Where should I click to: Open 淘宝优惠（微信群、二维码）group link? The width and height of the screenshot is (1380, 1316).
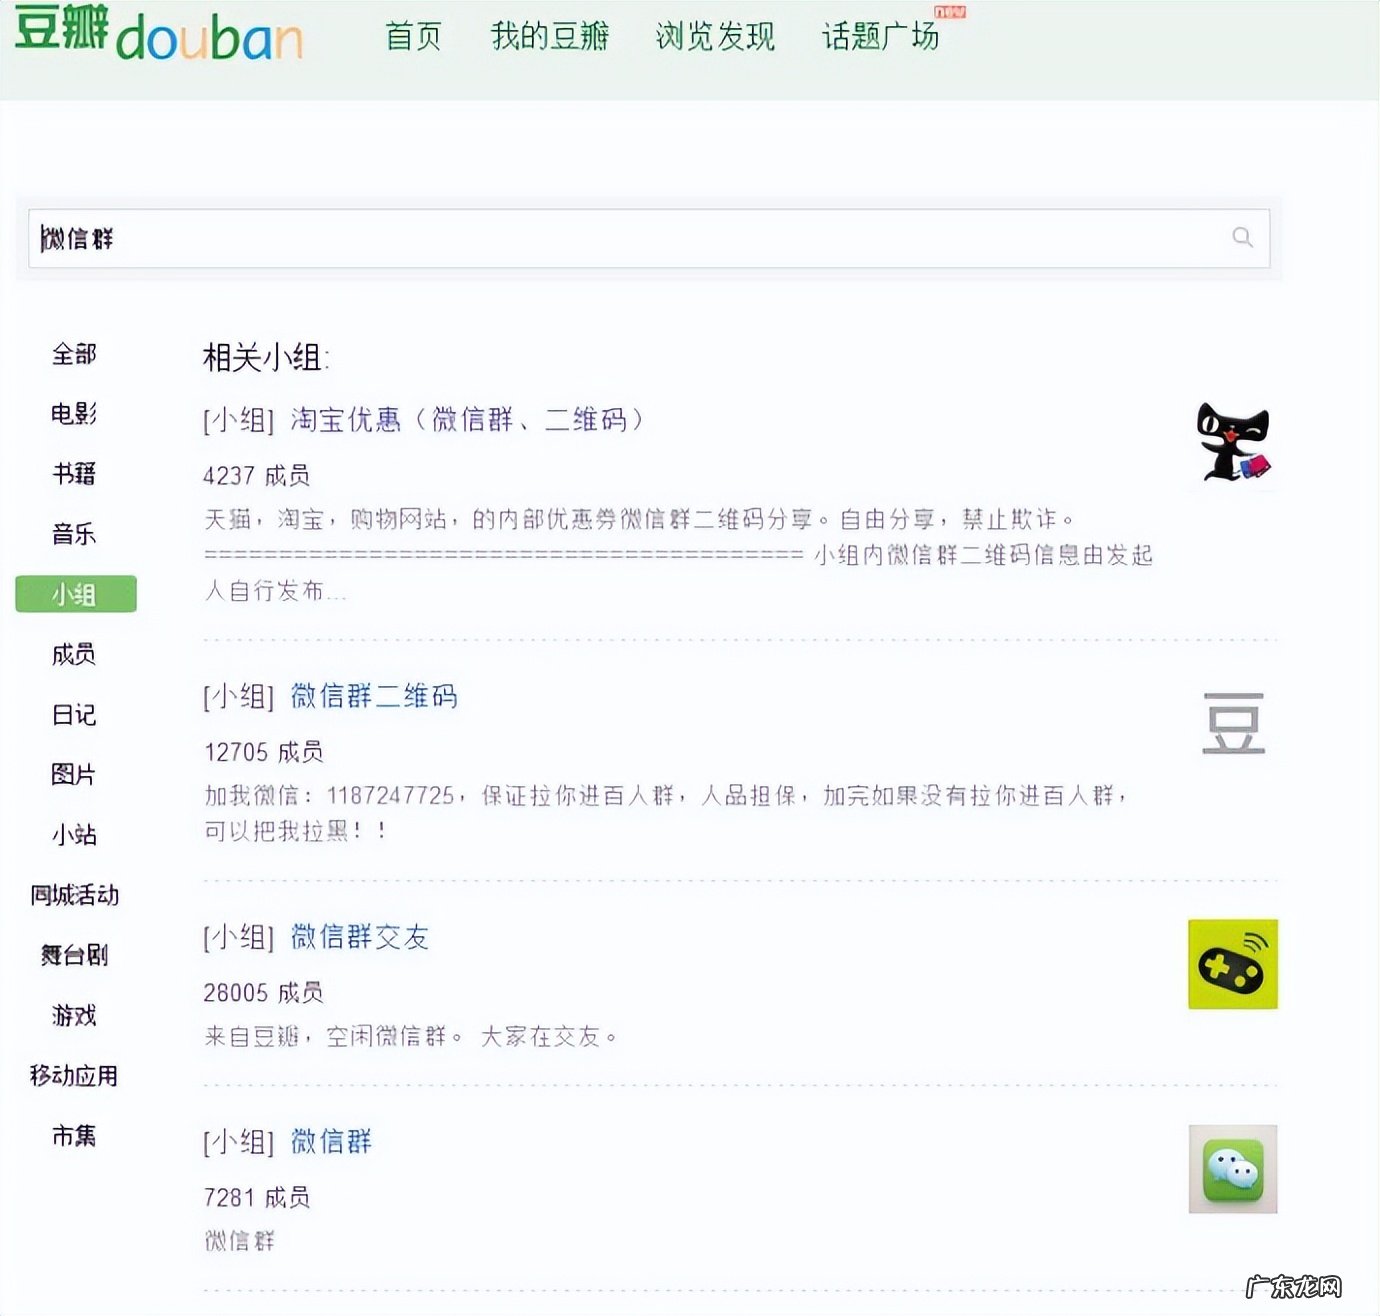point(467,420)
